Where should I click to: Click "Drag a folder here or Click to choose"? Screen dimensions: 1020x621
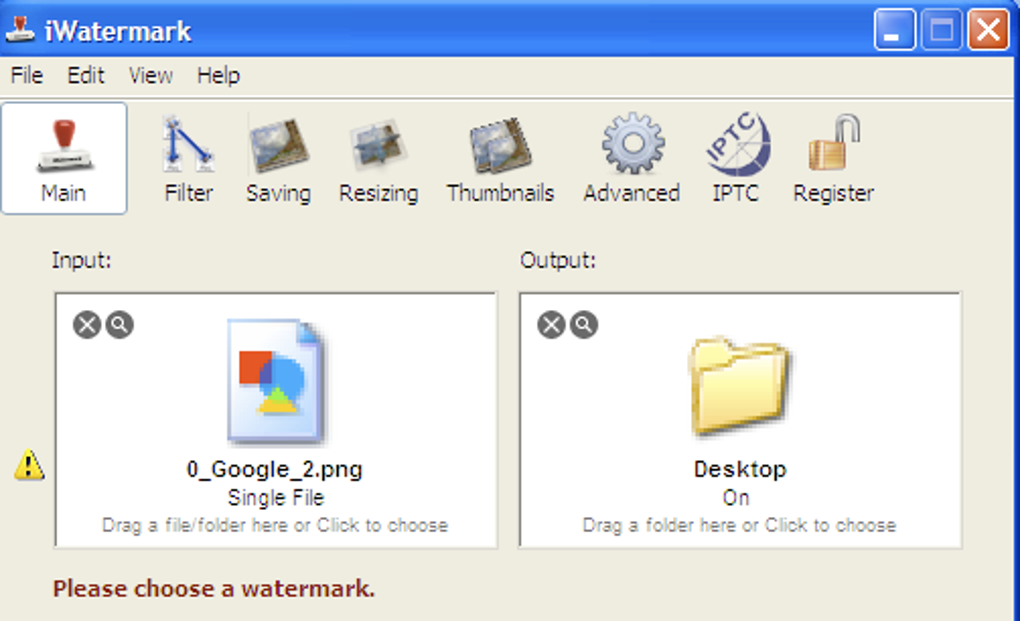tap(739, 525)
